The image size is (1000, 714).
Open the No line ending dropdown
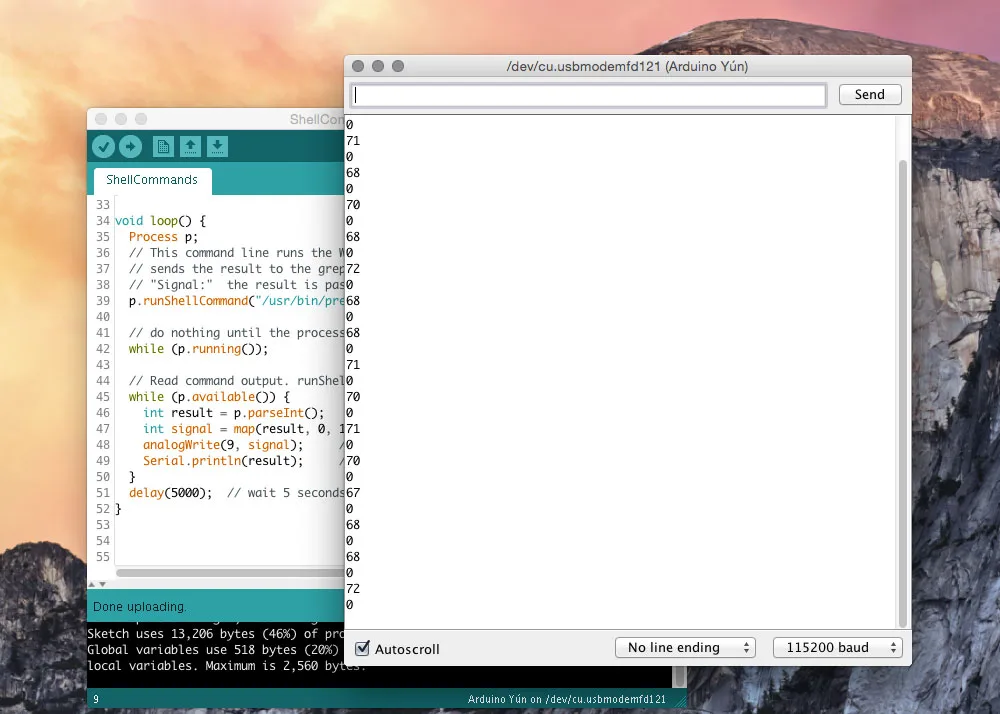coord(685,648)
